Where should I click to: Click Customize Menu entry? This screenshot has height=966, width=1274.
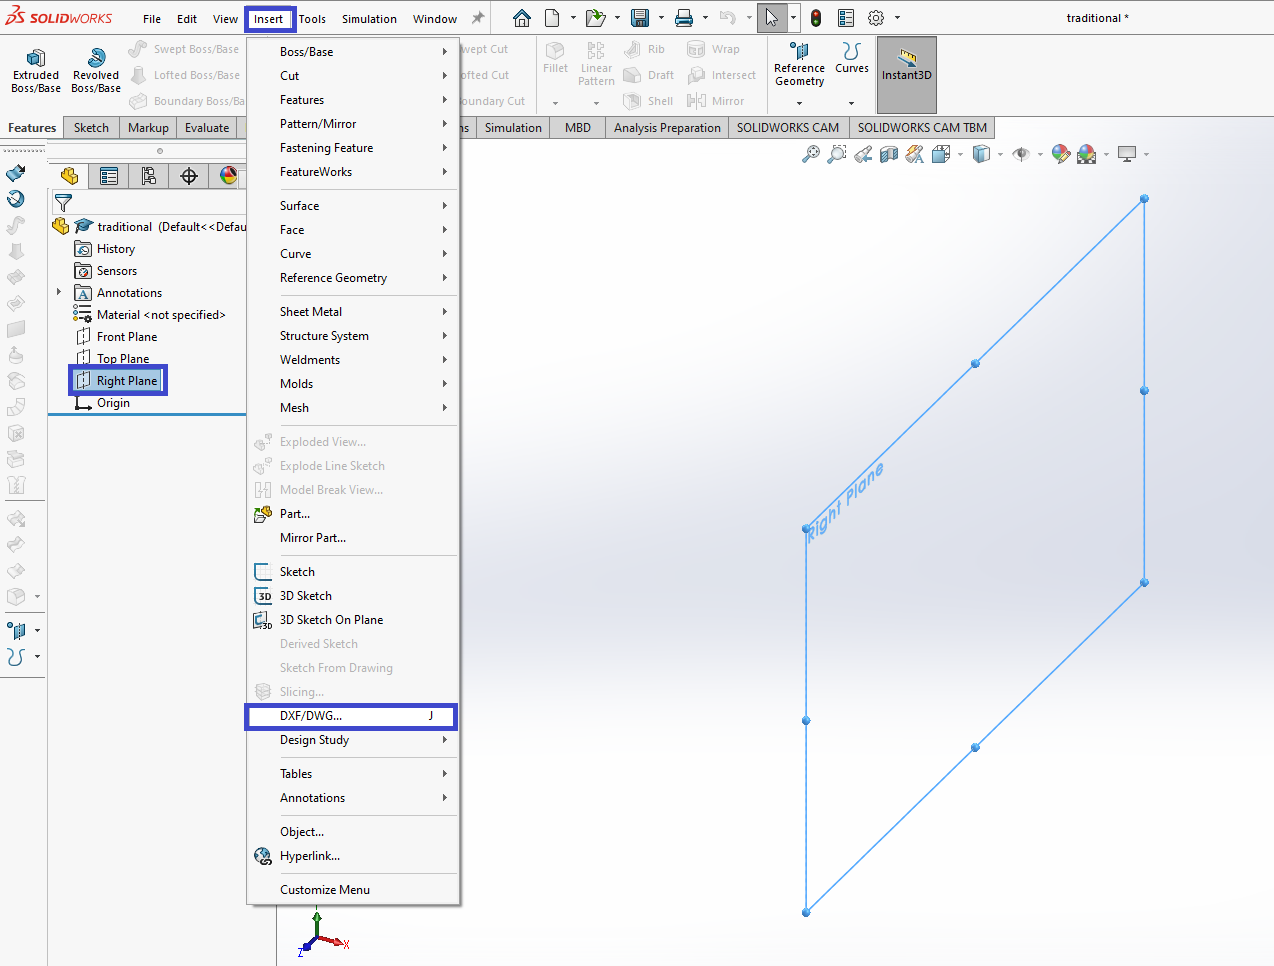click(353, 889)
